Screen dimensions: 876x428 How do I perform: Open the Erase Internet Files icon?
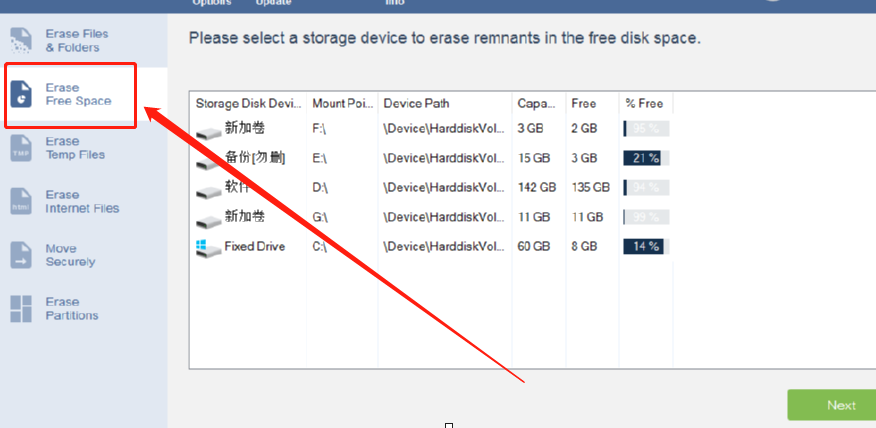21,201
